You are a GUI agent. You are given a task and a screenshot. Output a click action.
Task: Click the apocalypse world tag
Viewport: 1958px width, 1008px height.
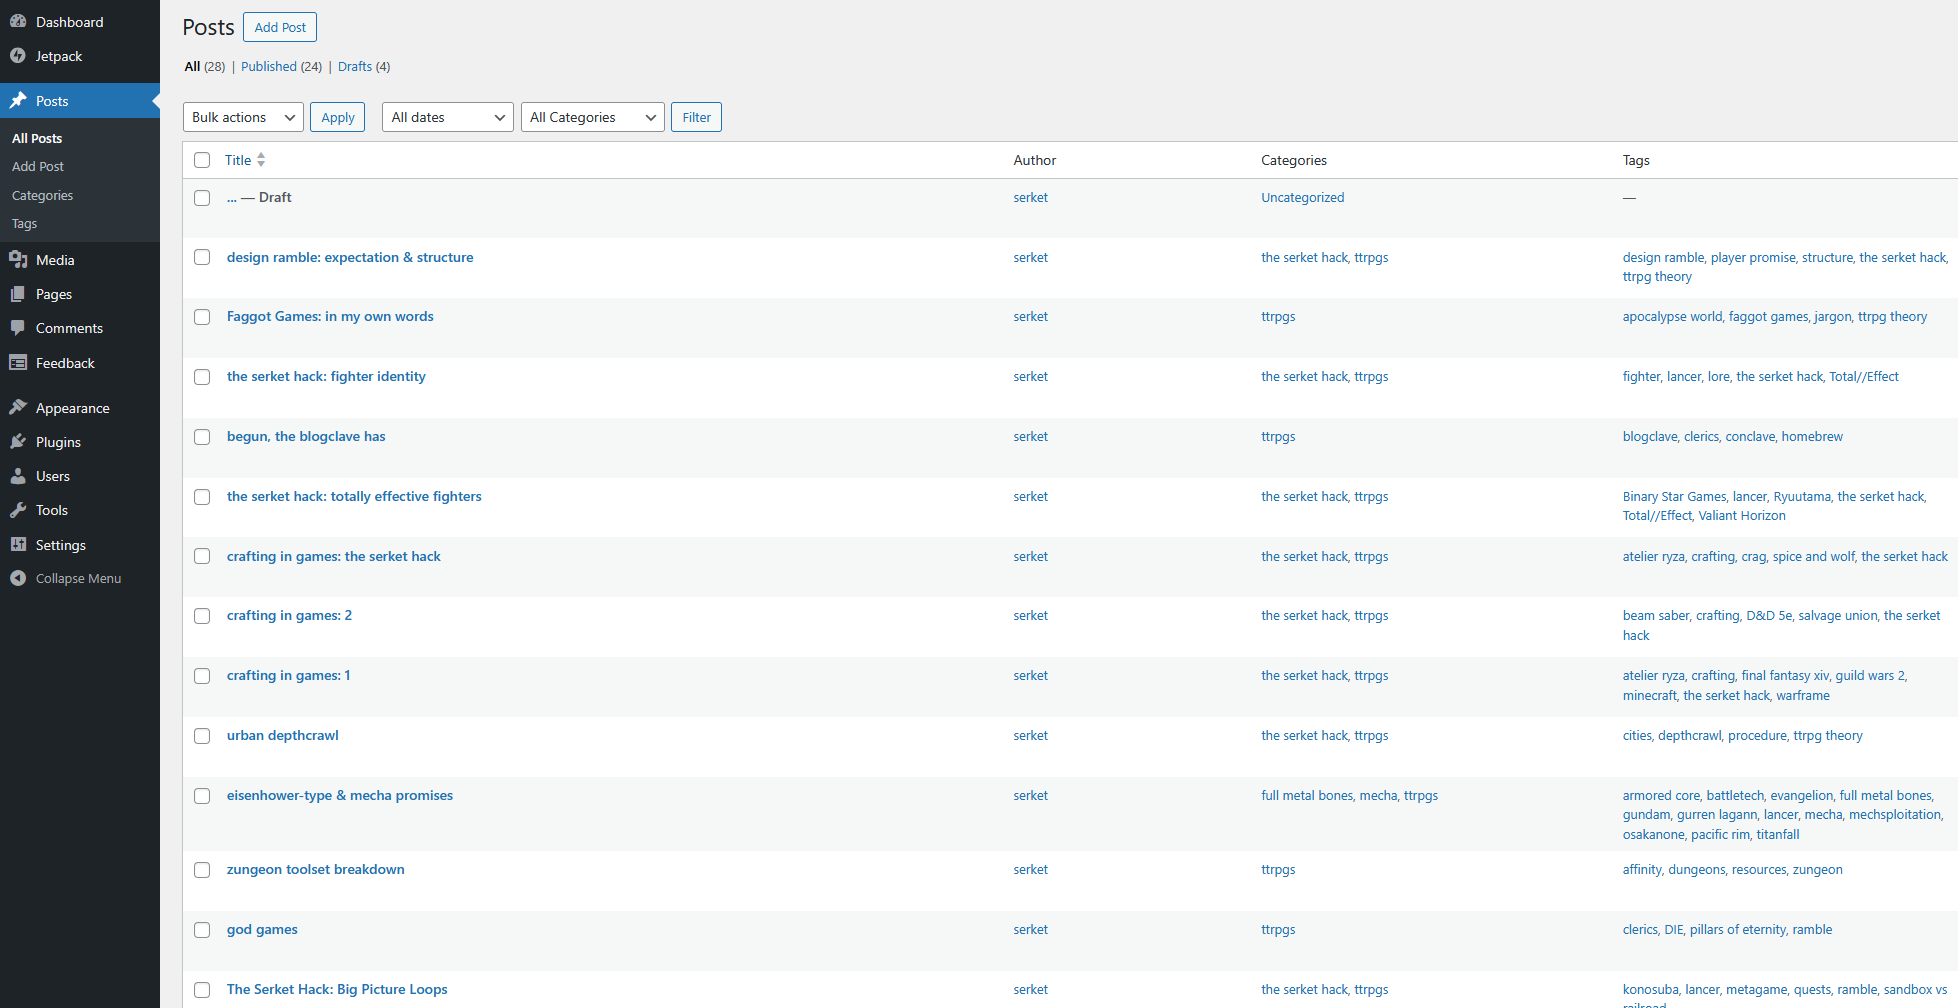(1672, 316)
